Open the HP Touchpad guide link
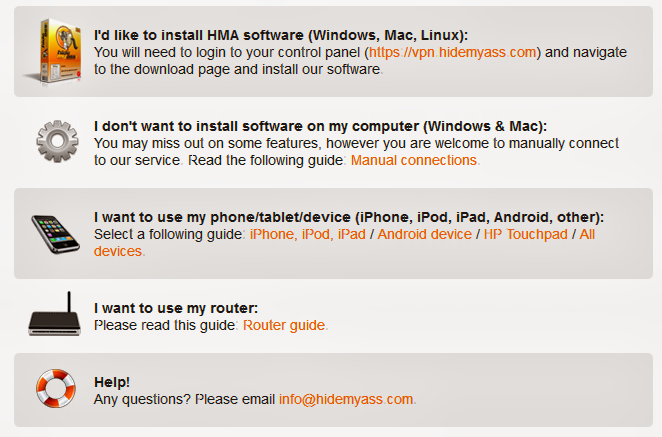The image size is (662, 437). 526,234
